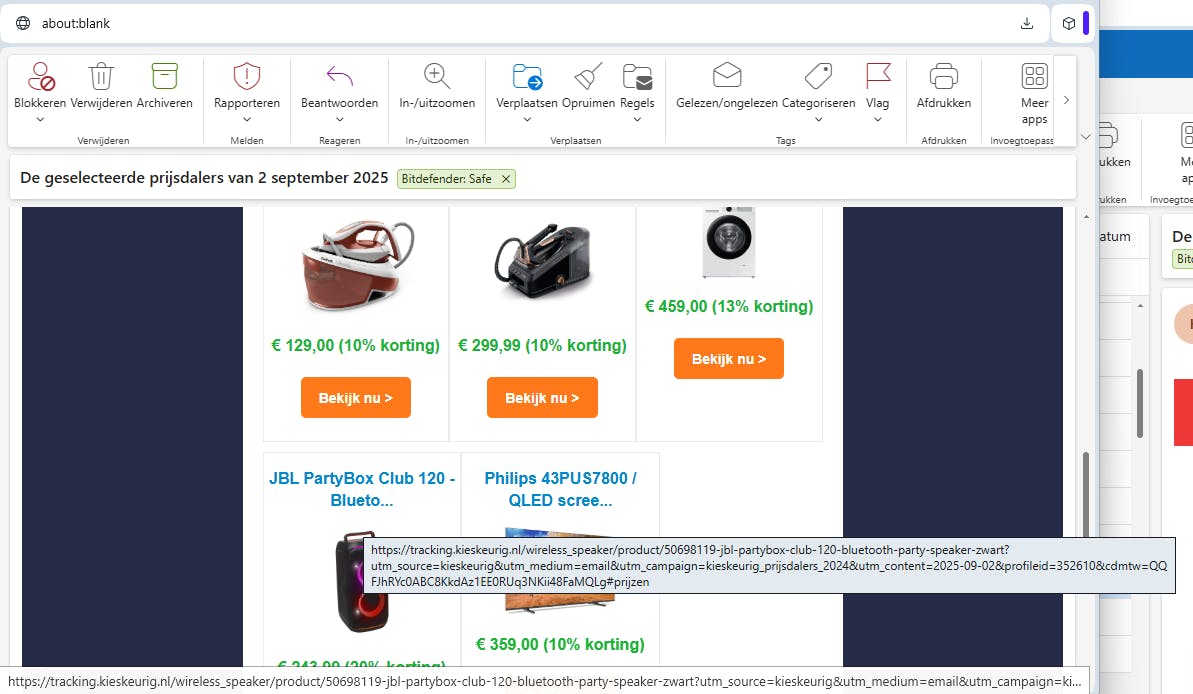Collapse the ribbon with bottom-right chevron
The width and height of the screenshot is (1193, 694).
pos(1086,137)
